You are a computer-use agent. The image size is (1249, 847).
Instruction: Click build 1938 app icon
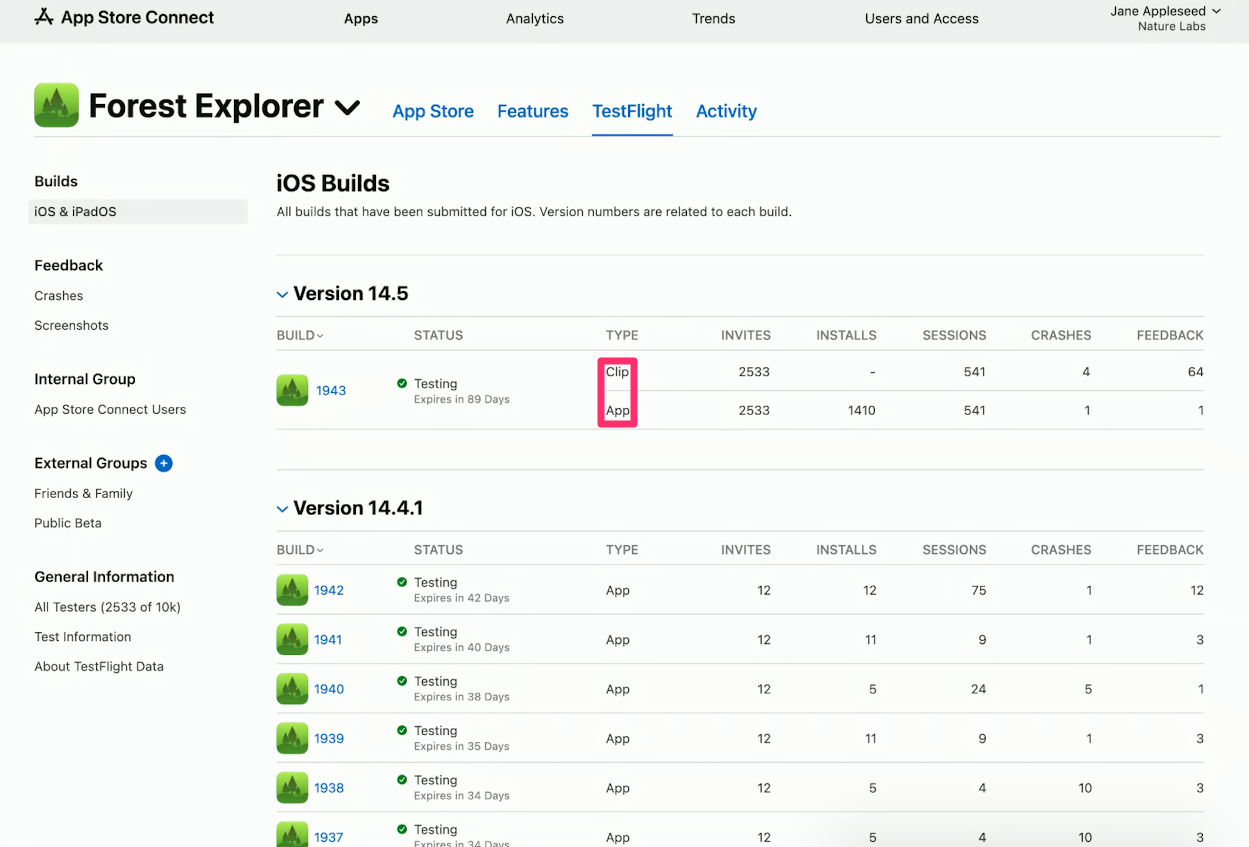[292, 788]
